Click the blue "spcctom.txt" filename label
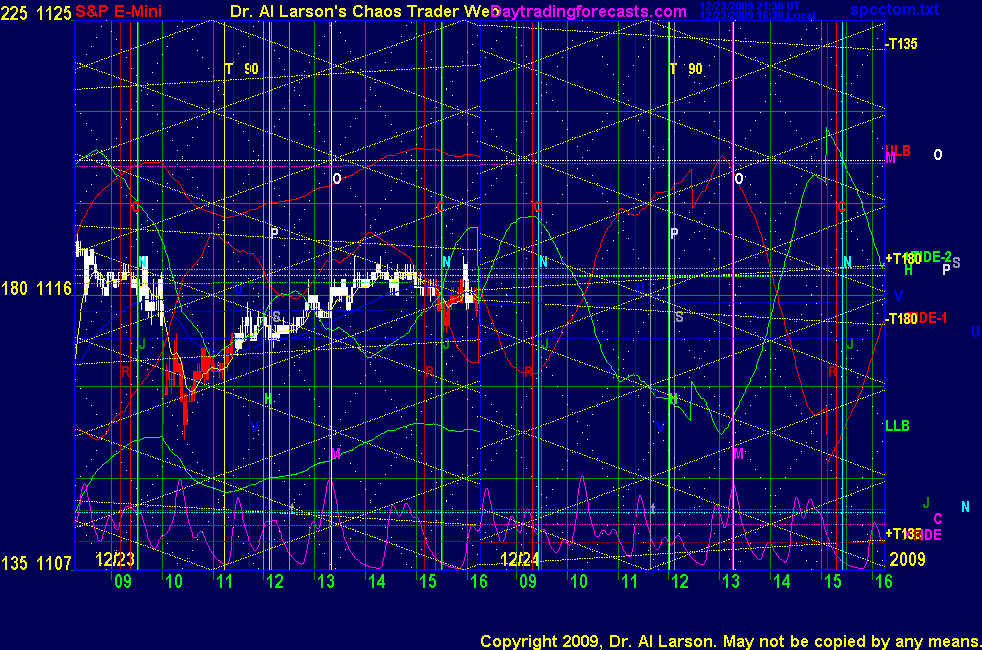Image resolution: width=982 pixels, height=650 pixels. pos(894,9)
